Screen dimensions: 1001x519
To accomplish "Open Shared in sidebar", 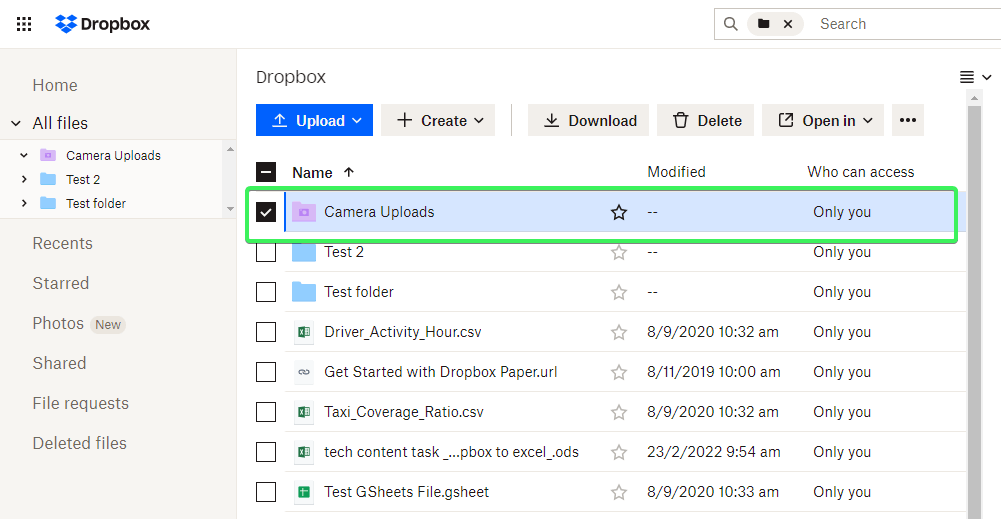I will click(x=59, y=363).
